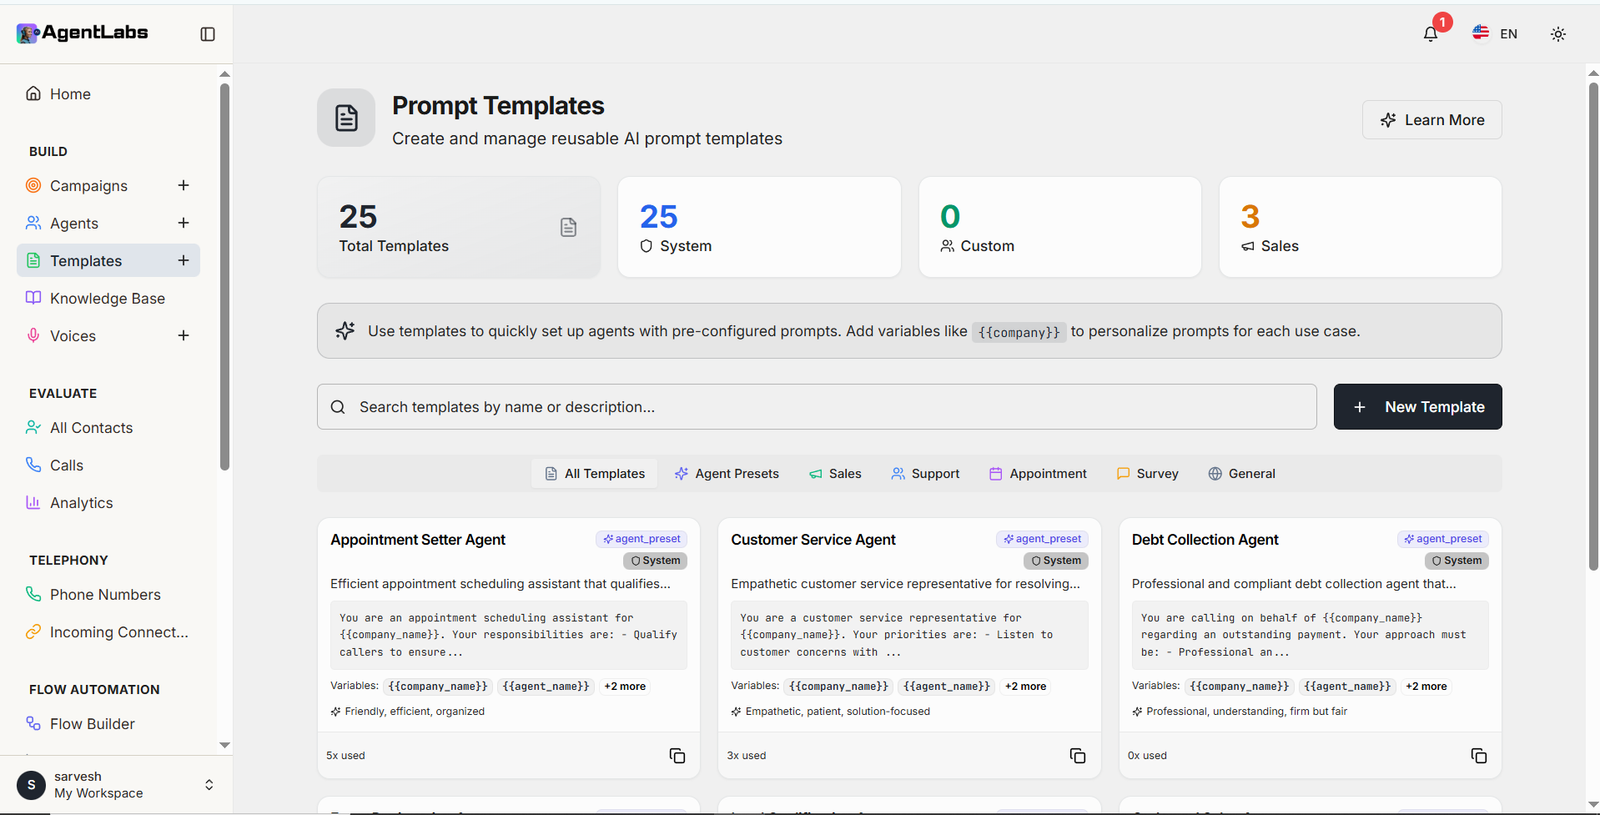The image size is (1600, 815).
Task: Copy the Appointment Setter Agent template
Action: 677,756
